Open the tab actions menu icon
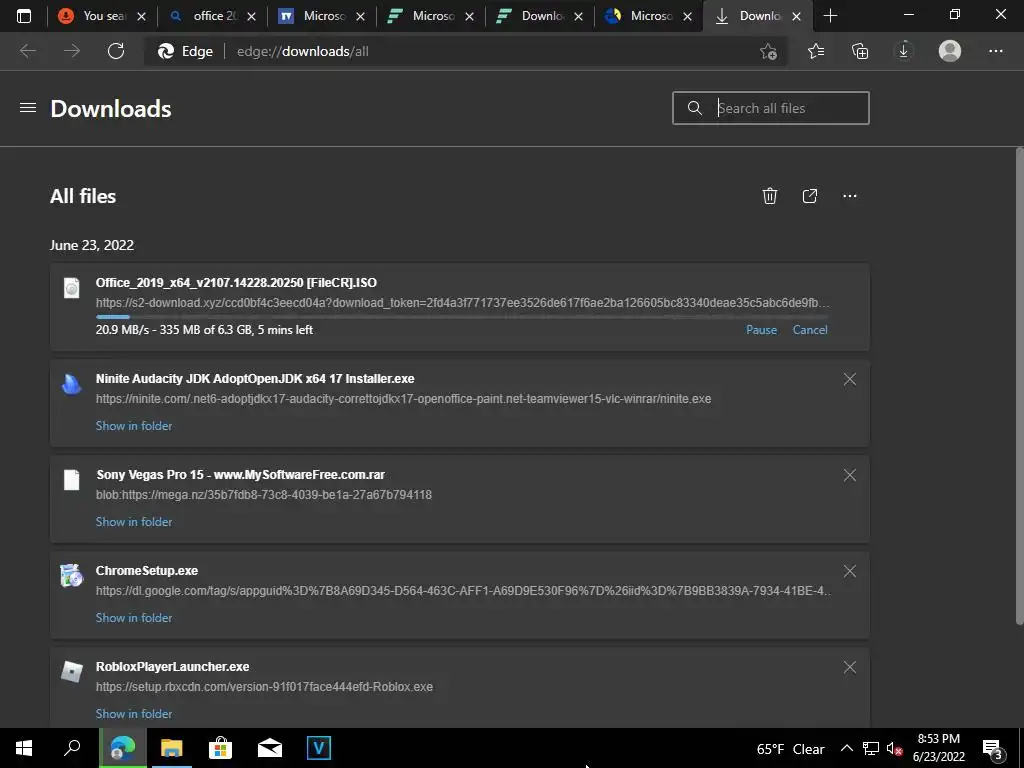 click(x=24, y=16)
